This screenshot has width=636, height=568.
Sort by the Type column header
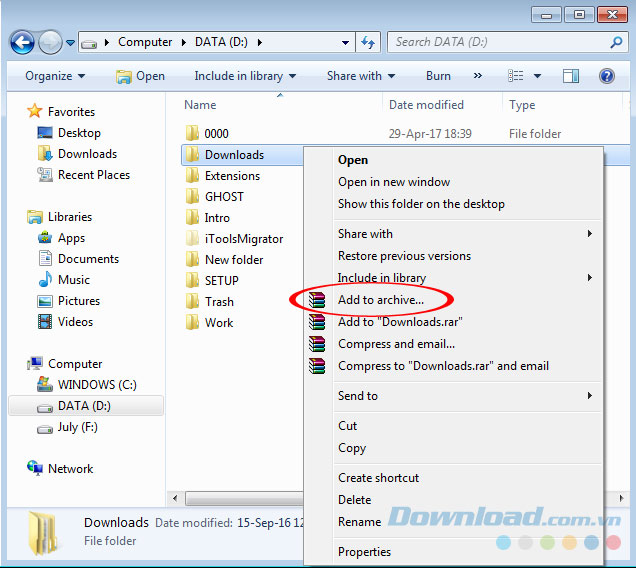pos(522,105)
